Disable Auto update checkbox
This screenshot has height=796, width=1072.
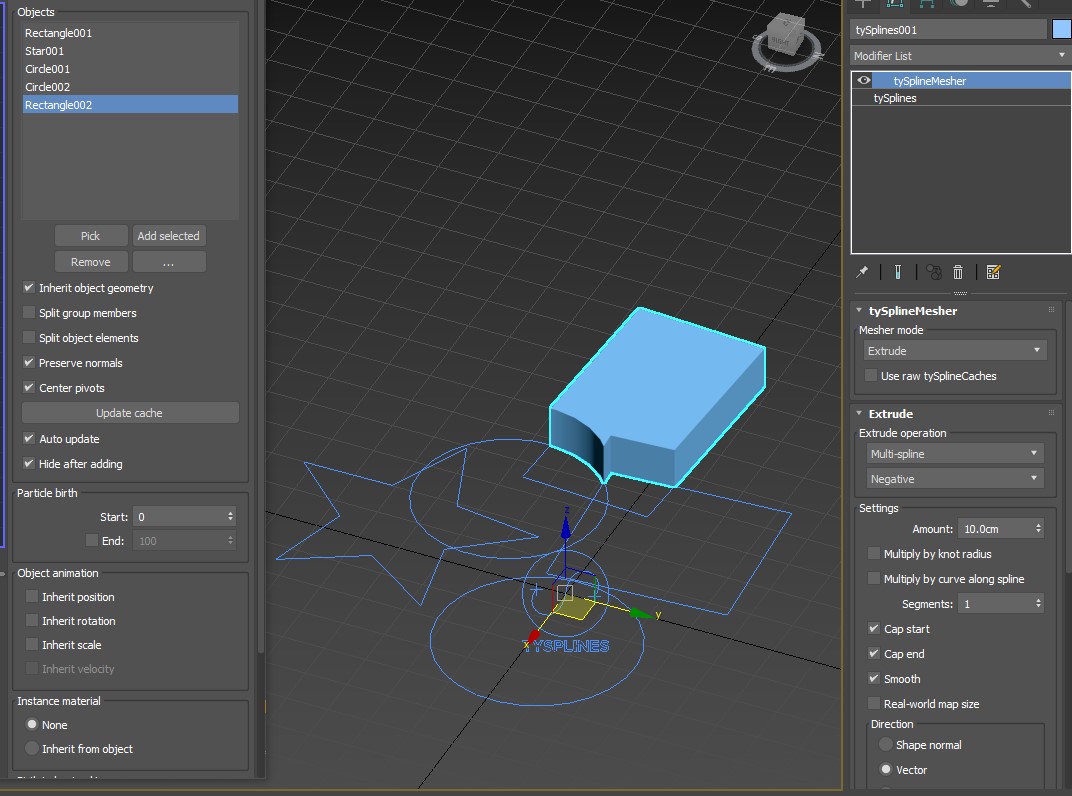pyautogui.click(x=29, y=438)
